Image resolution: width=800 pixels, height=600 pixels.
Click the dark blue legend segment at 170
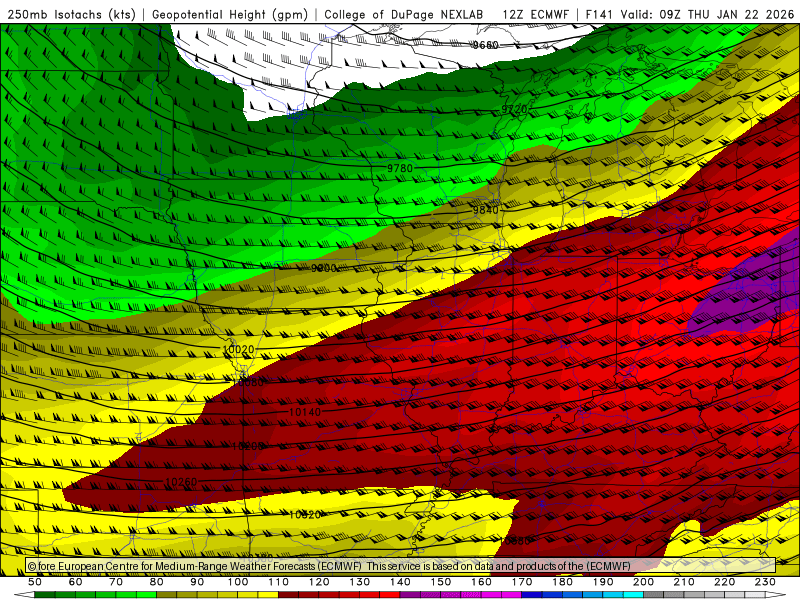point(532,595)
